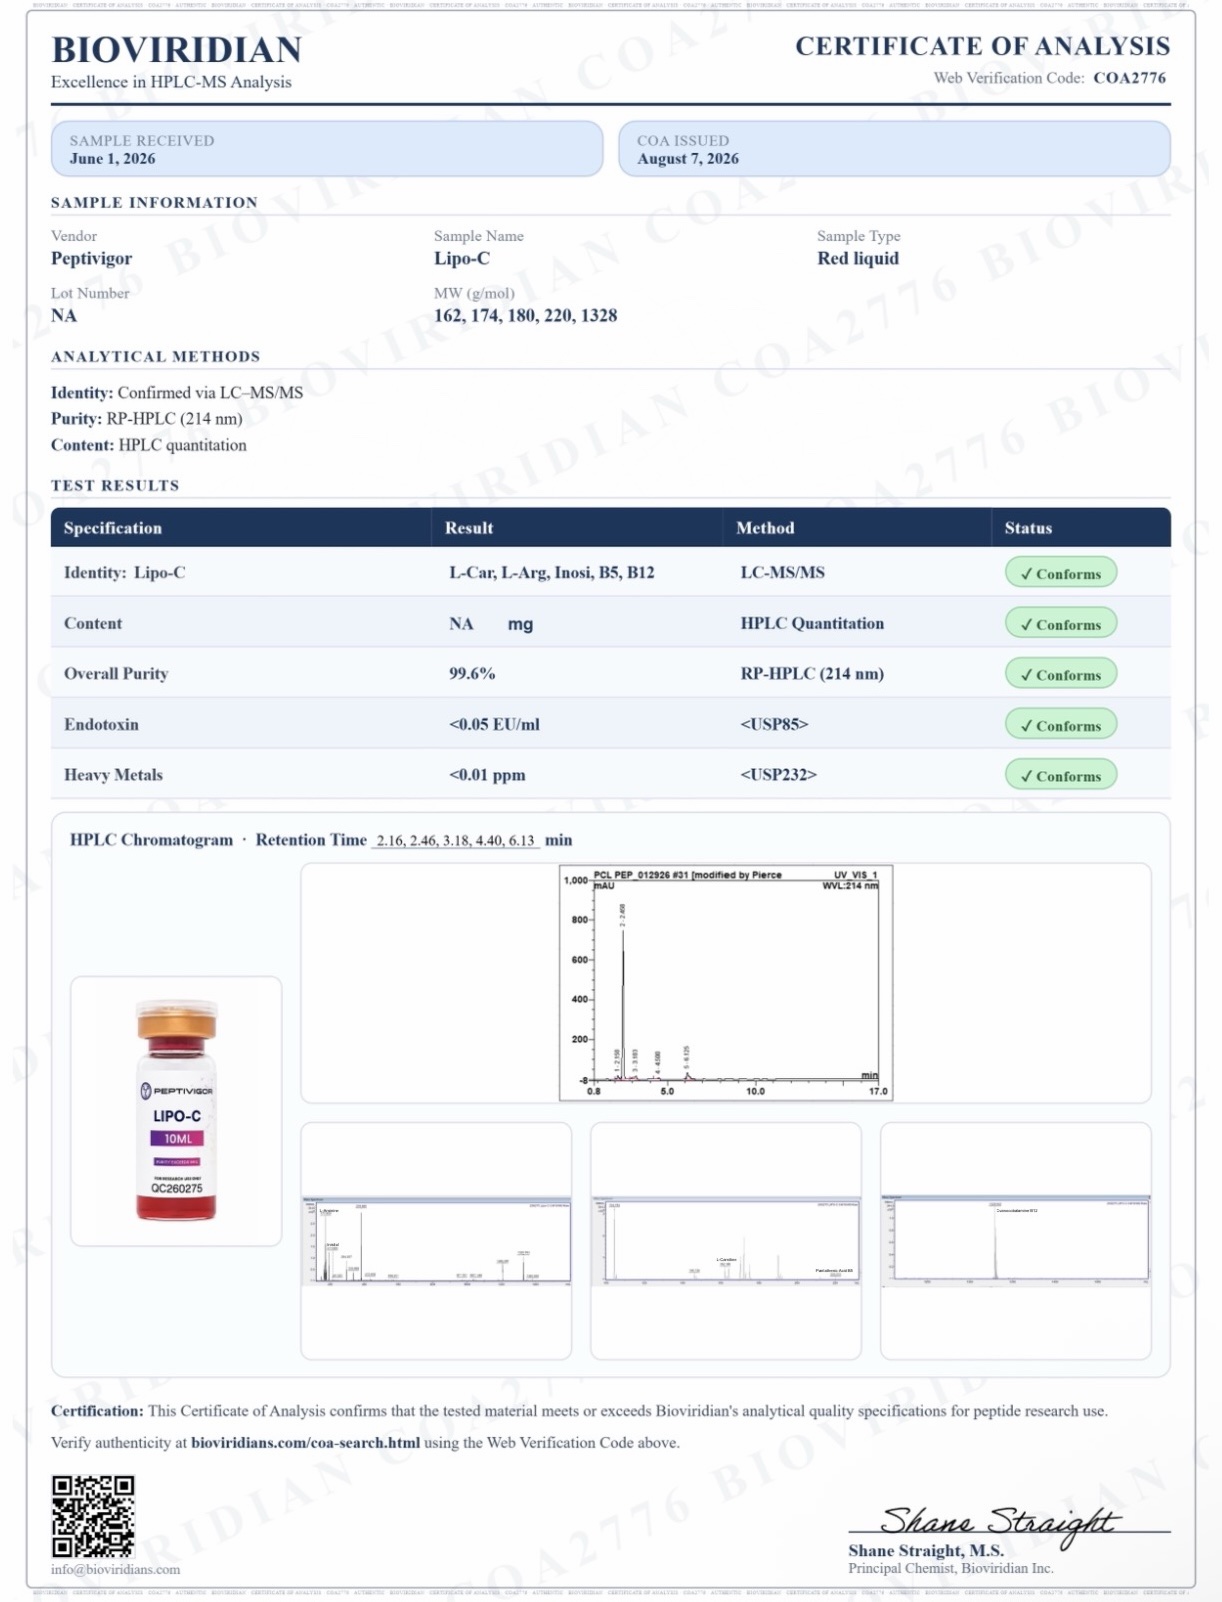
Task: Open the L-Arginine mass spectrum thumbnail
Action: coord(436,1240)
